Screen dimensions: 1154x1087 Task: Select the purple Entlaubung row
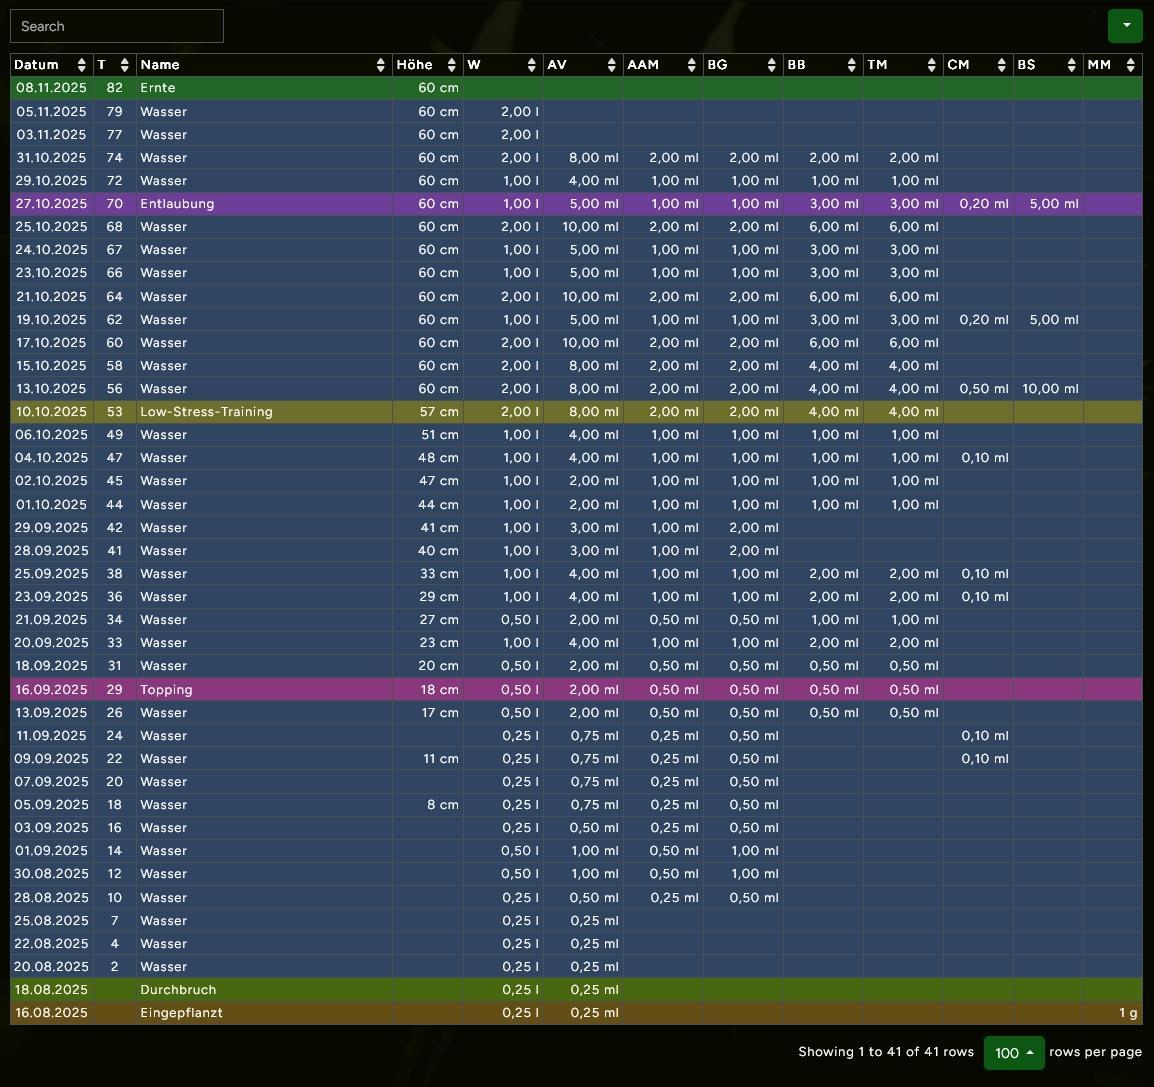265,204
